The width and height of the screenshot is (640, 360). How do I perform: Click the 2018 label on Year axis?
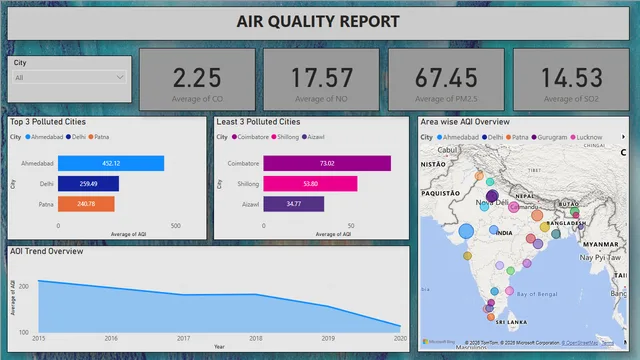tap(256, 338)
